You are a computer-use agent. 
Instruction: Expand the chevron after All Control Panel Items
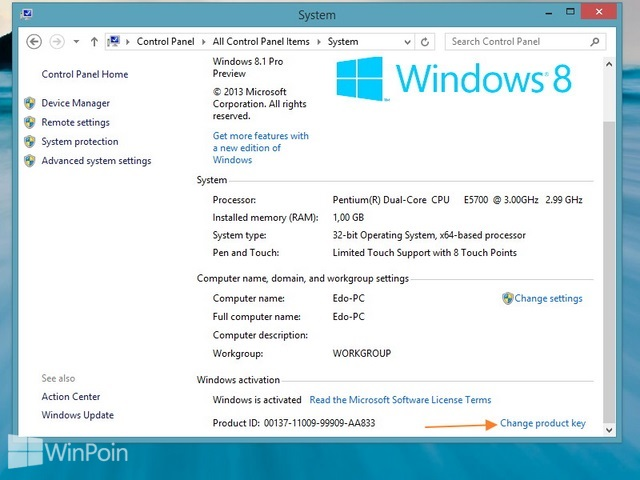pyautogui.click(x=319, y=42)
